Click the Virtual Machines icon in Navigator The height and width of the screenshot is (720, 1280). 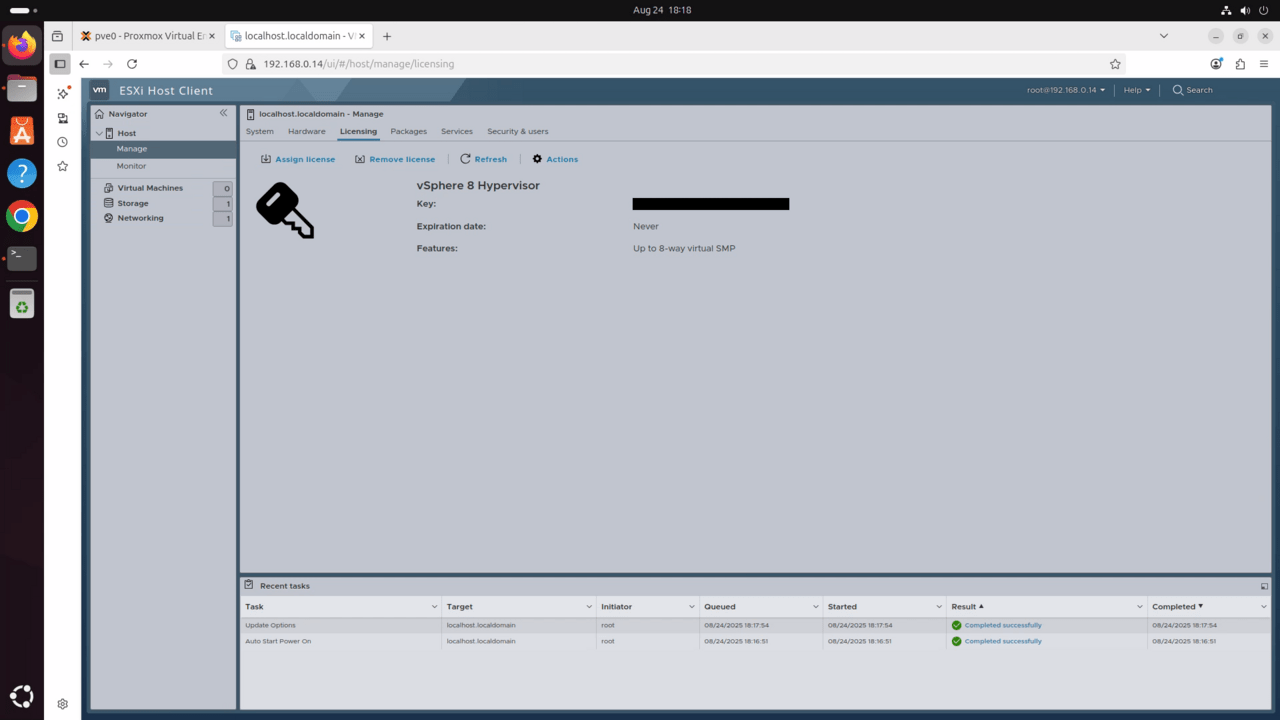tap(108, 188)
